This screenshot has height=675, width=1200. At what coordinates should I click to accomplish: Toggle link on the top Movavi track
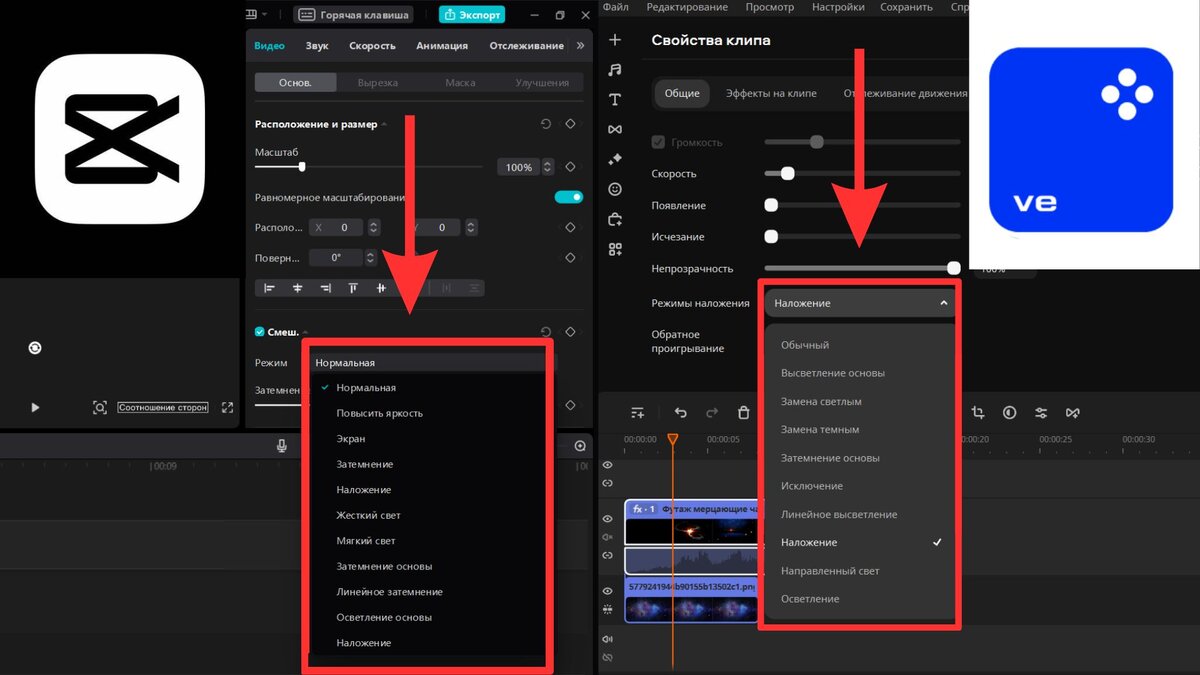click(607, 483)
